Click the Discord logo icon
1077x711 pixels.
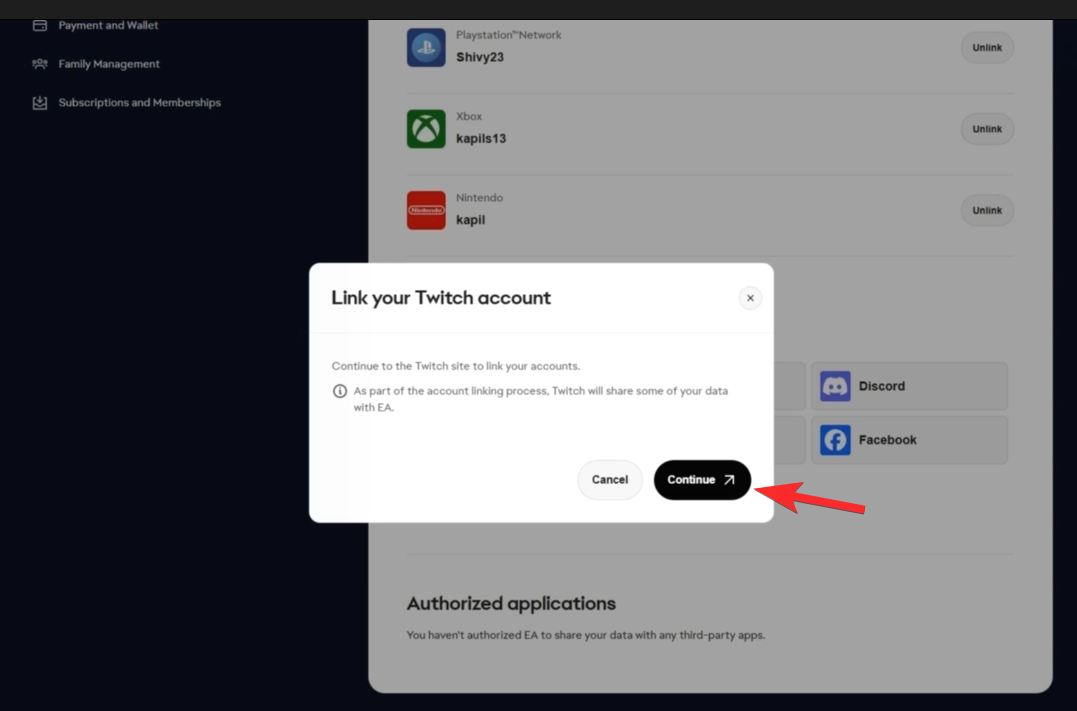click(x=835, y=386)
